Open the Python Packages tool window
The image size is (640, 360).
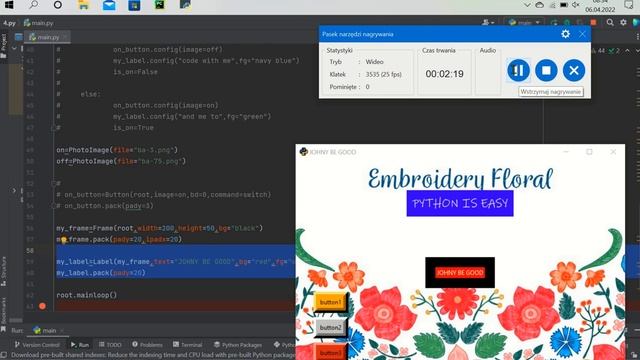[x=238, y=345]
